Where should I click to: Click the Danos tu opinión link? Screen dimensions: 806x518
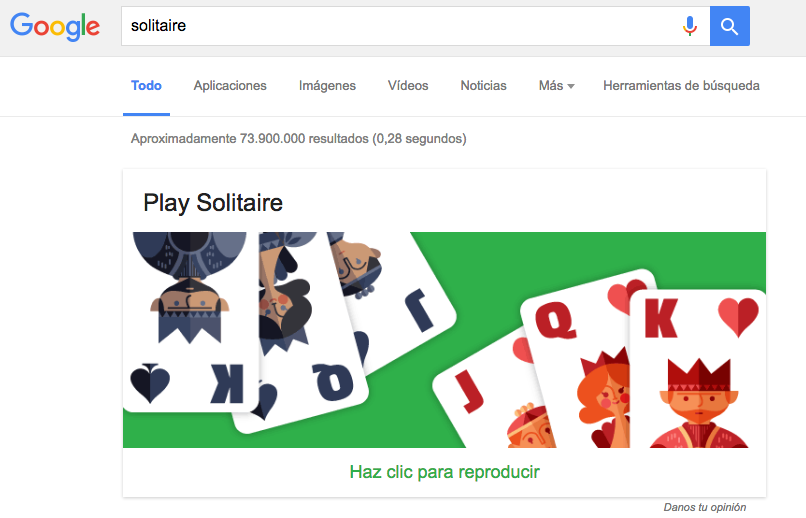(705, 507)
